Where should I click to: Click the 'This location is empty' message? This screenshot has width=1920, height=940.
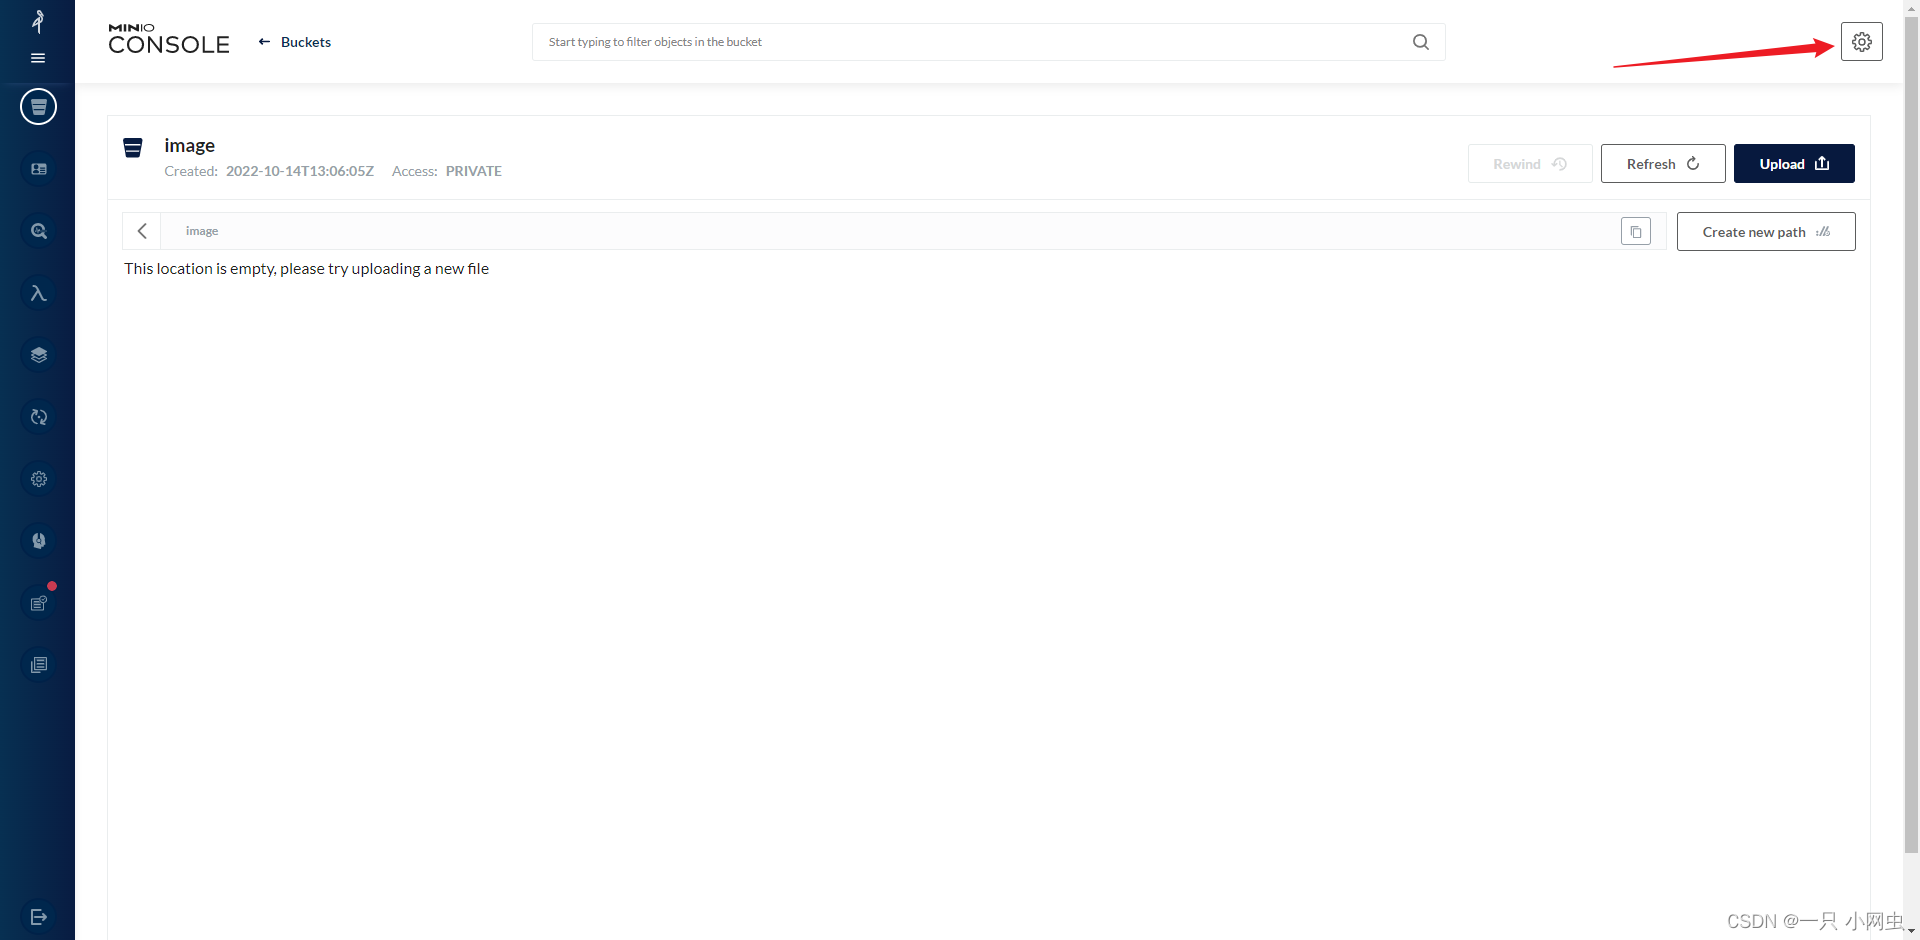(x=306, y=269)
